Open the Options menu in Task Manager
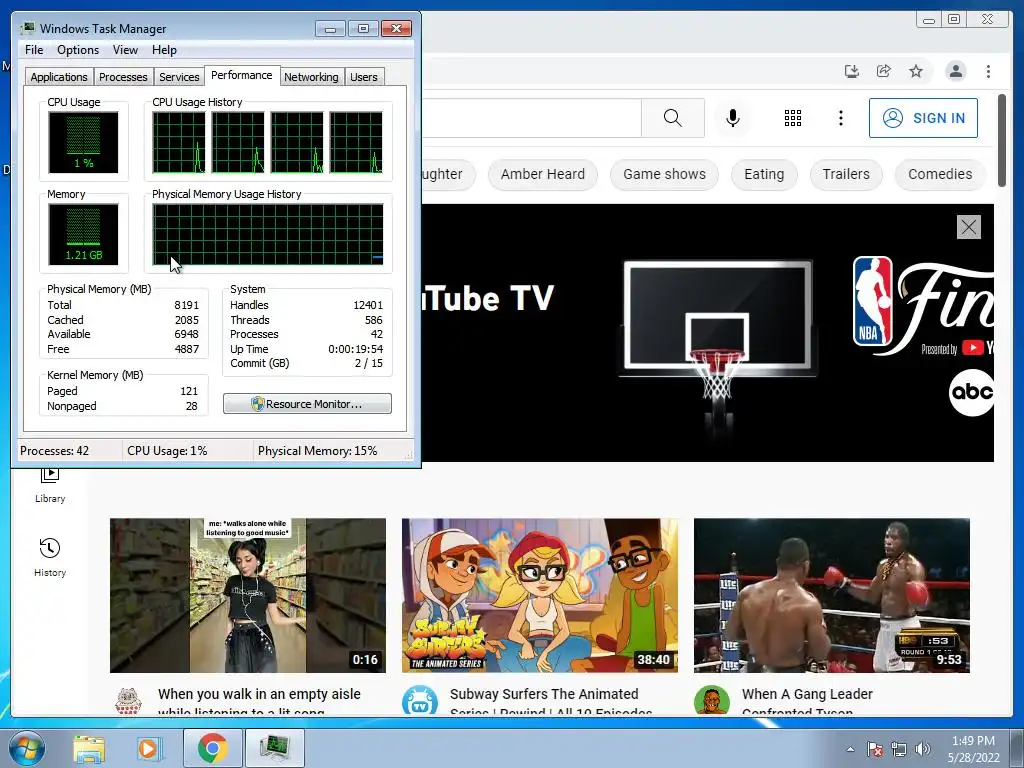 tap(78, 50)
